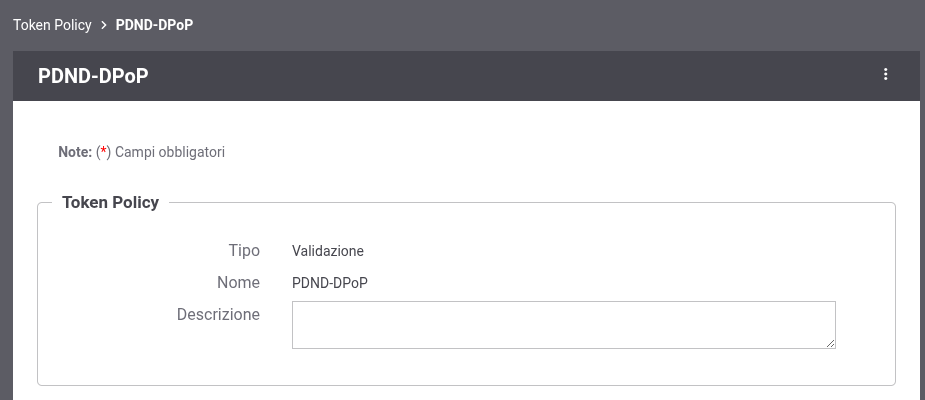Open the three-dot actions menu
Image resolution: width=925 pixels, height=400 pixels.
pyautogui.click(x=885, y=75)
